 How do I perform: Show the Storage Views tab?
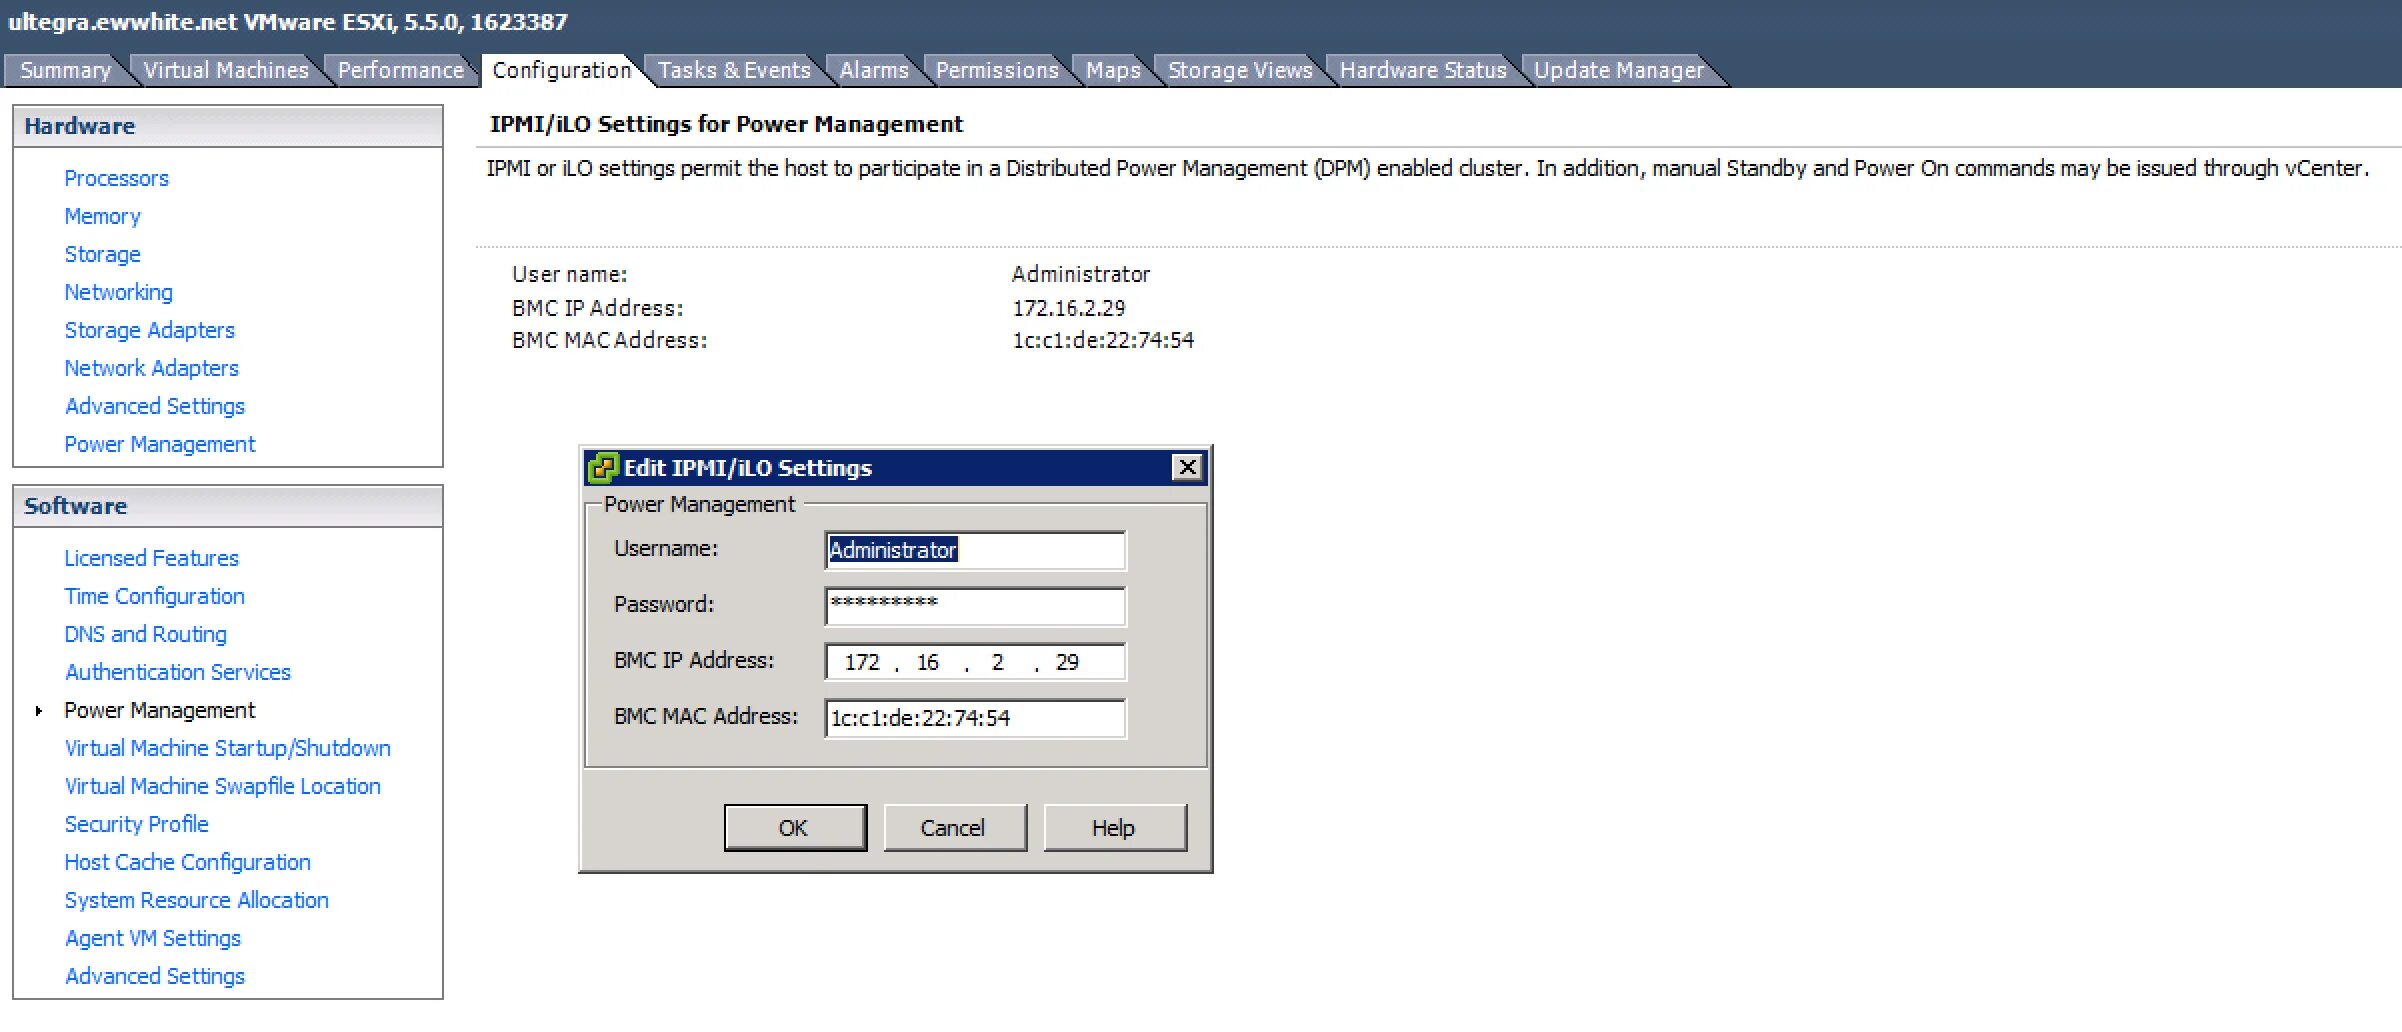click(x=1240, y=70)
